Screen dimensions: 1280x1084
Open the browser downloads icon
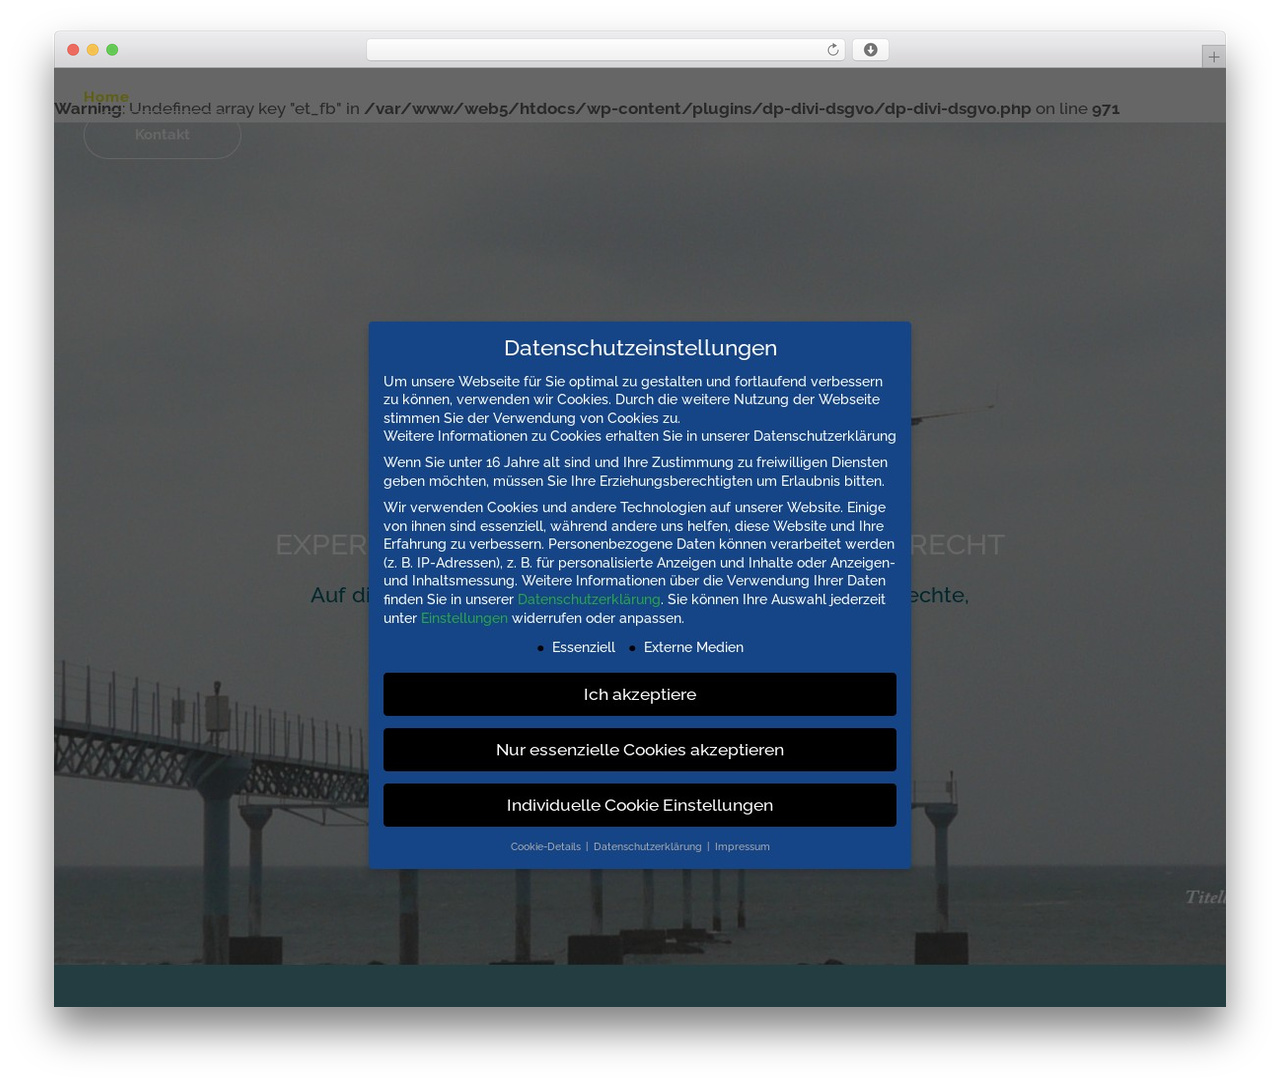tap(870, 50)
